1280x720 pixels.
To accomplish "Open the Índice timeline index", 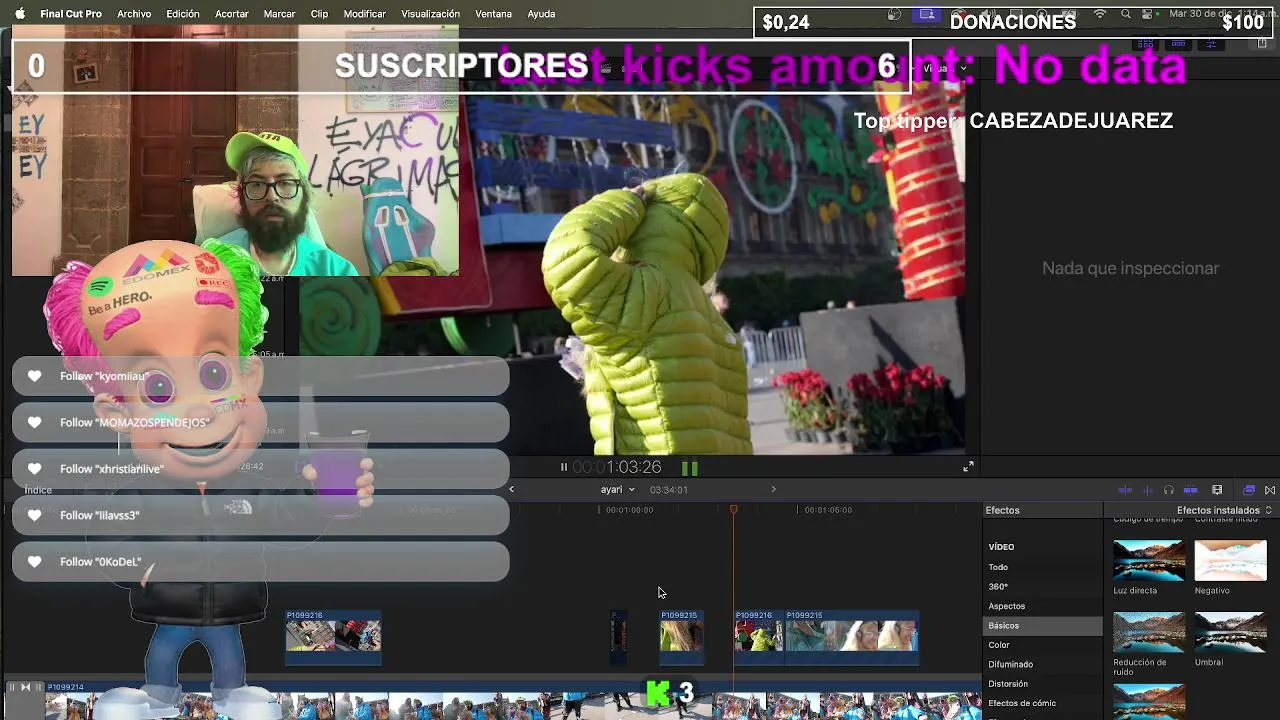I will coord(38,490).
